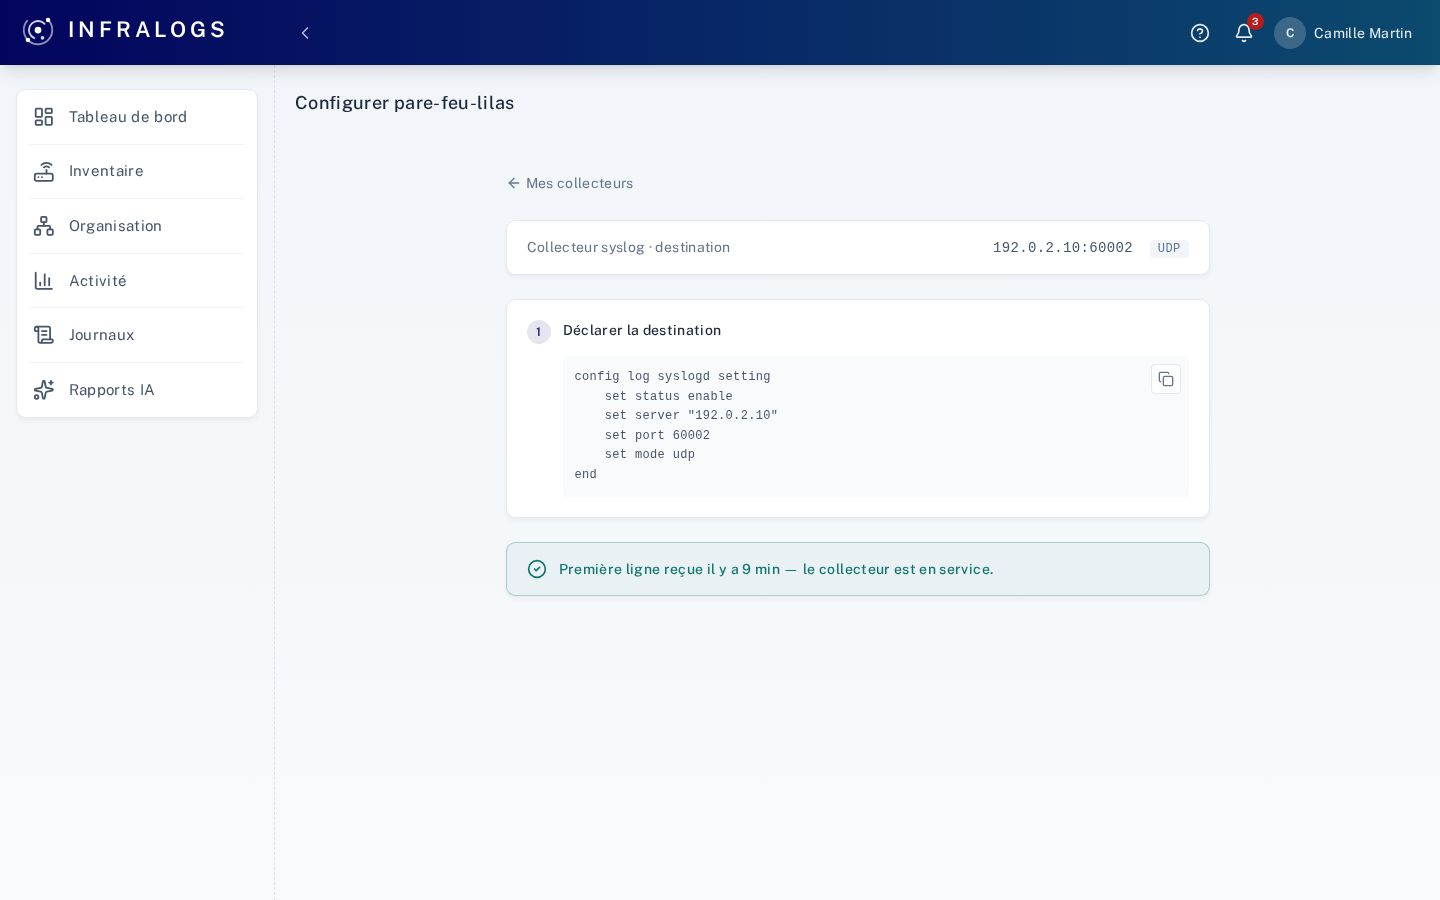The width and height of the screenshot is (1440, 900).
Task: Click the Configurer pare-feu-lilas heading
Action: pyautogui.click(x=404, y=103)
